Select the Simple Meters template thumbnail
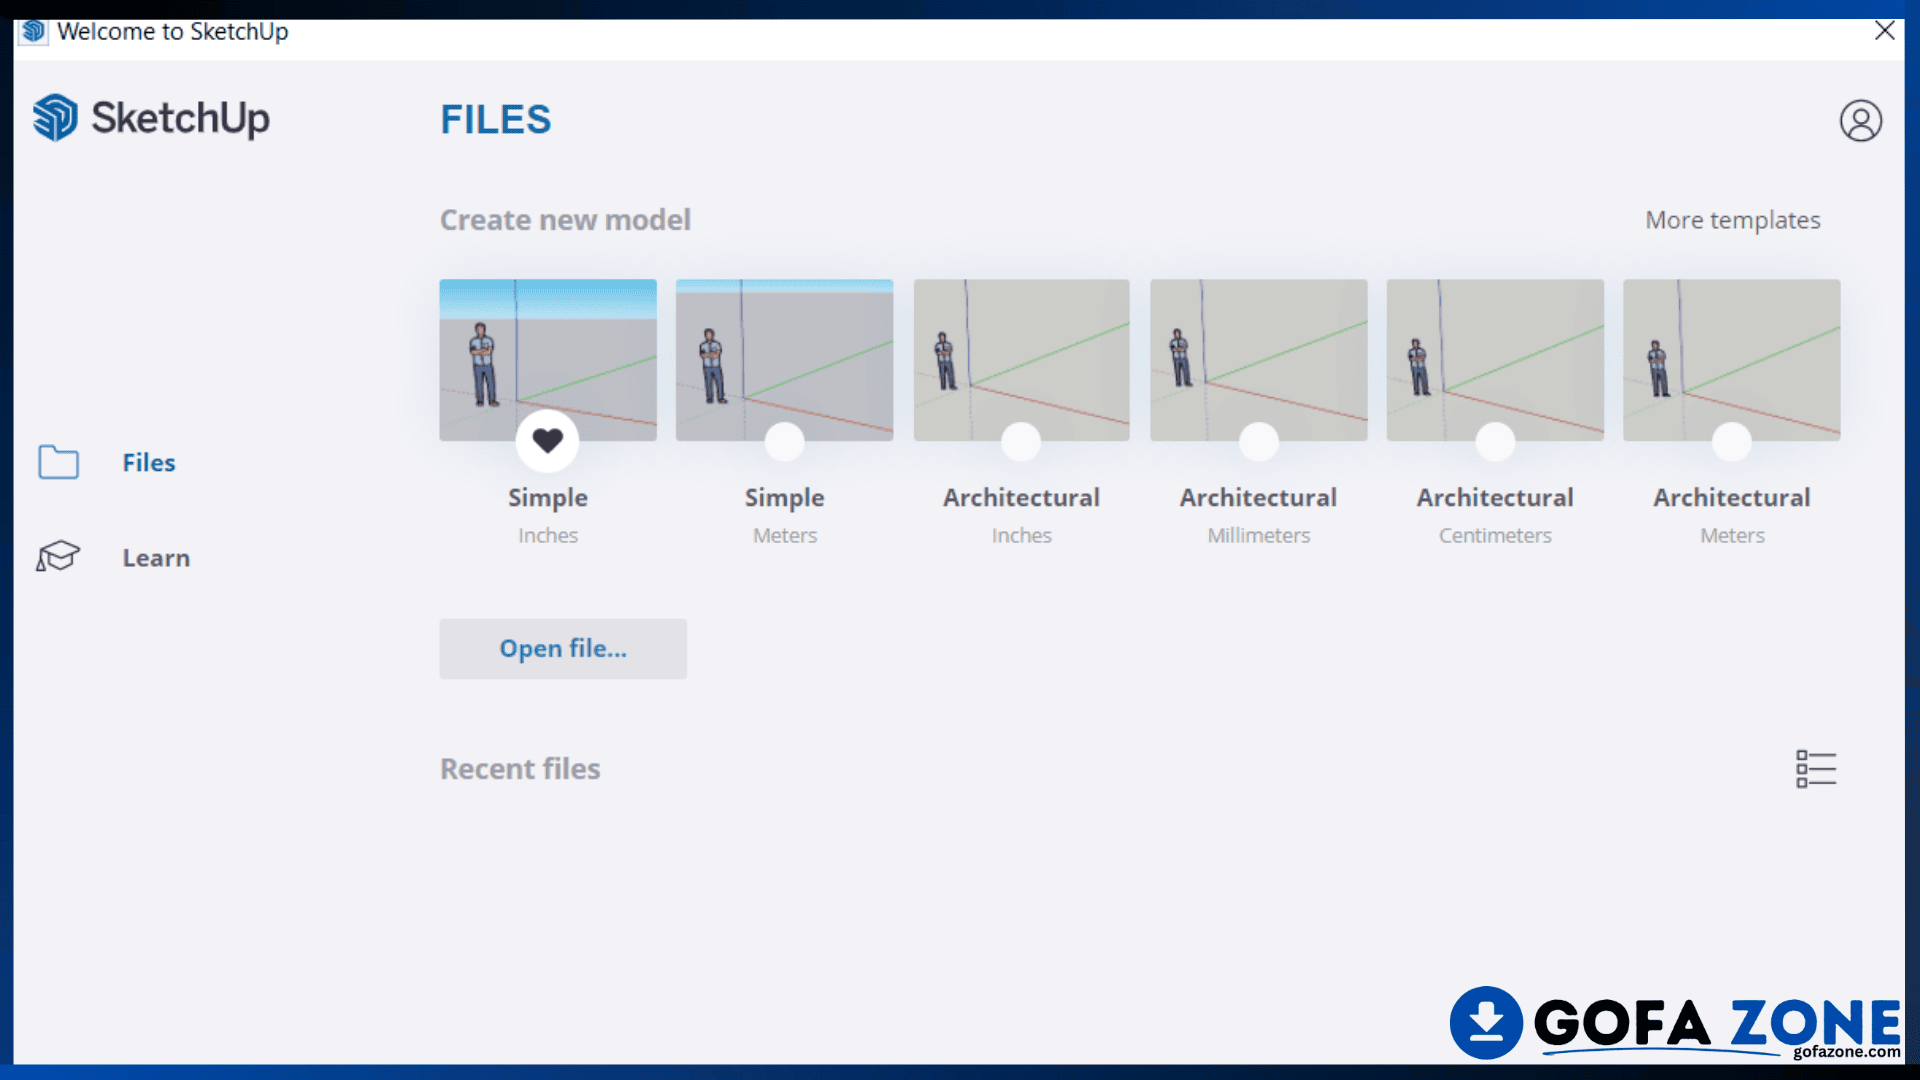The image size is (1920, 1080). point(784,360)
